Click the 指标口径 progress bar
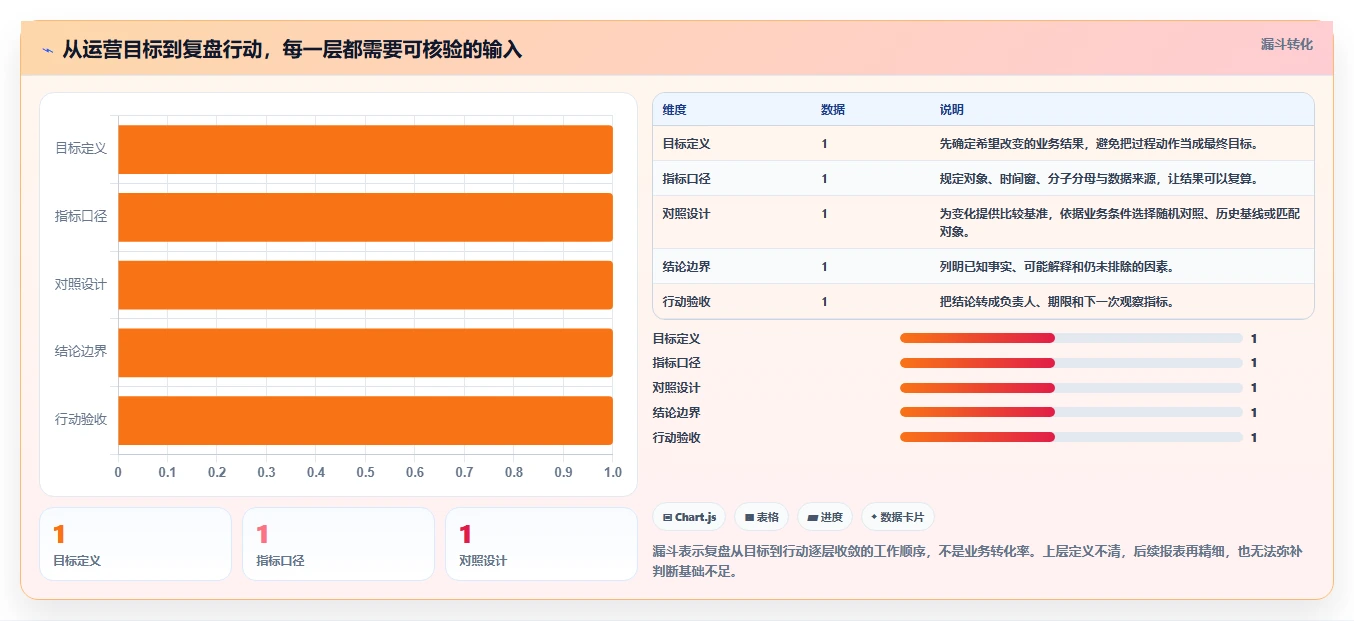This screenshot has height=621, width=1354. [x=1071, y=363]
